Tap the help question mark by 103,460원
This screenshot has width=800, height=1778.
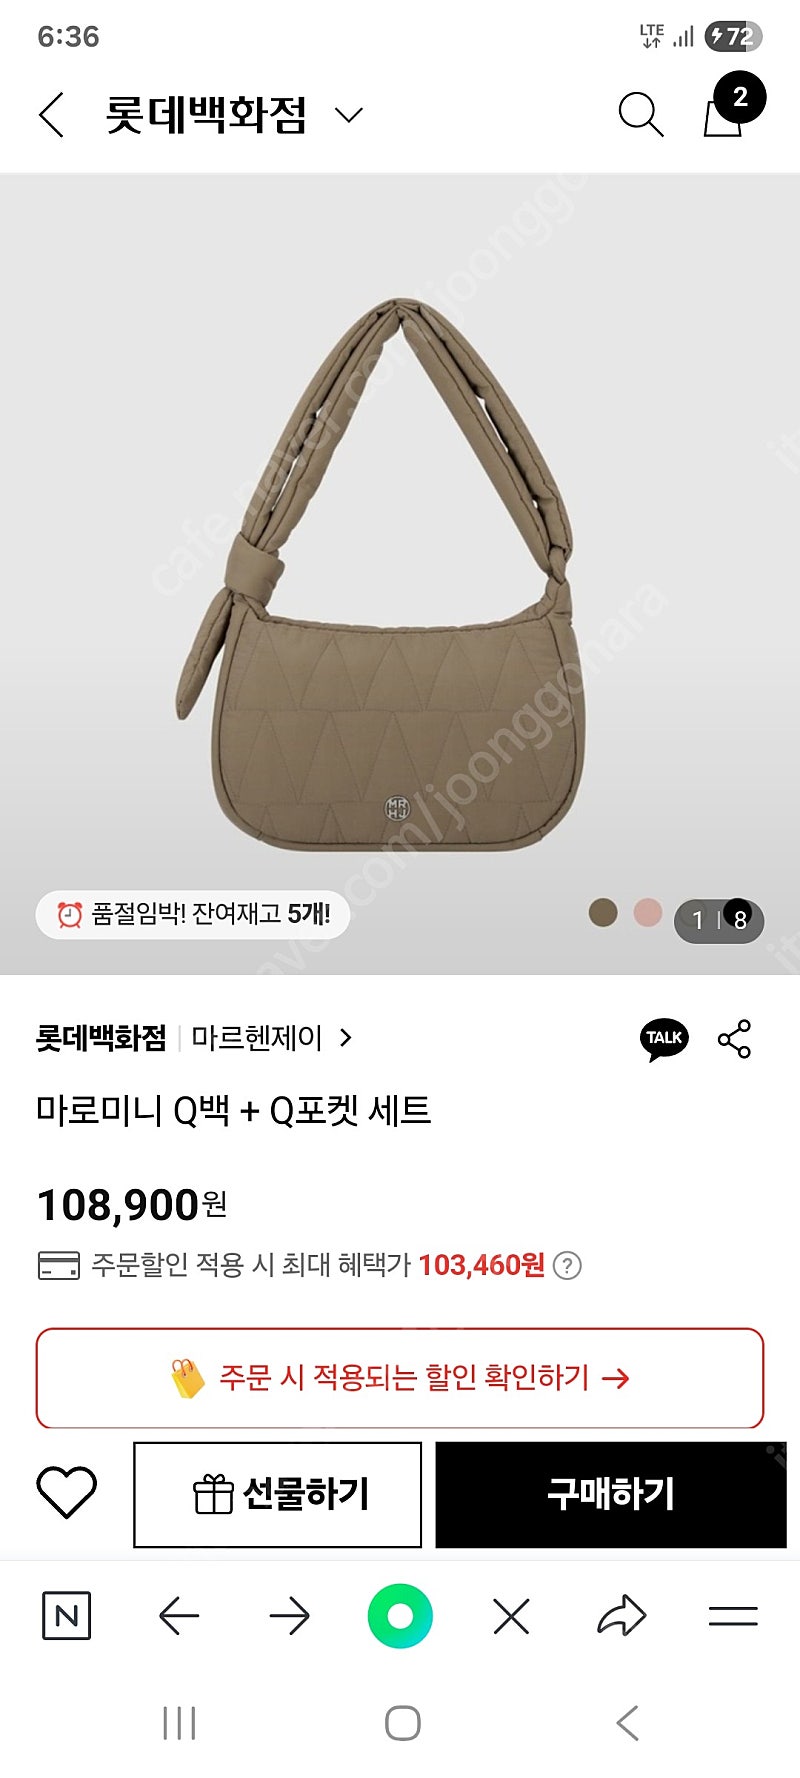click(x=567, y=1265)
